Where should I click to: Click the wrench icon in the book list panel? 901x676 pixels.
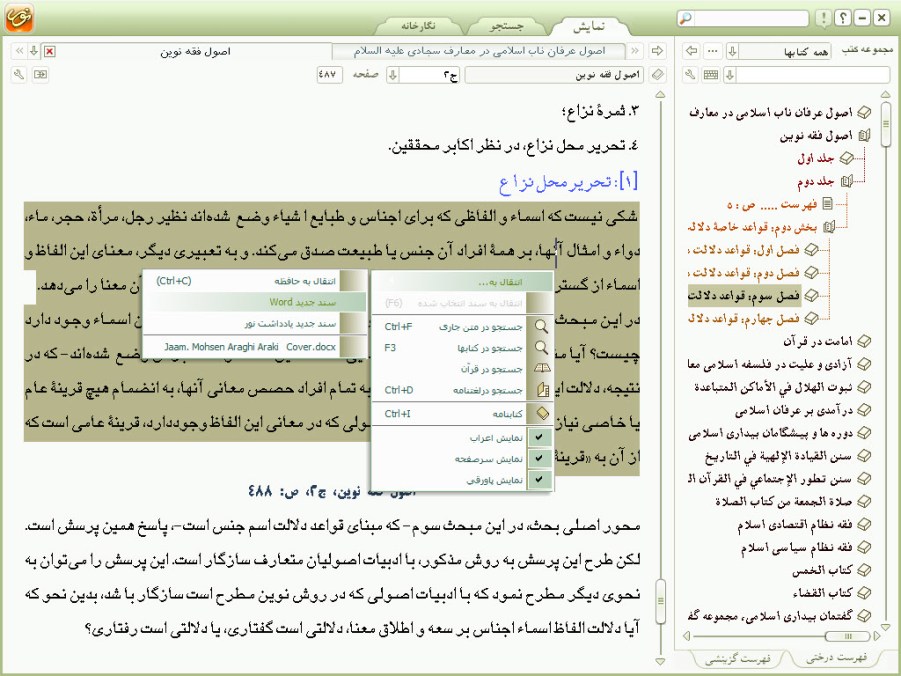691,74
